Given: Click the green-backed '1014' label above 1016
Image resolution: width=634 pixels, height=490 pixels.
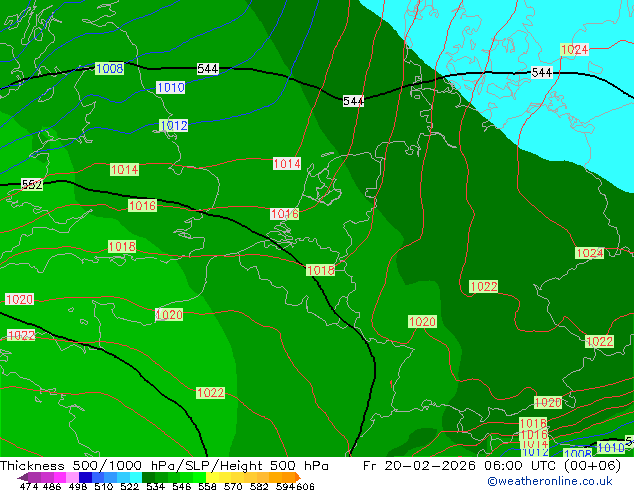Looking at the screenshot, I should (x=125, y=169).
